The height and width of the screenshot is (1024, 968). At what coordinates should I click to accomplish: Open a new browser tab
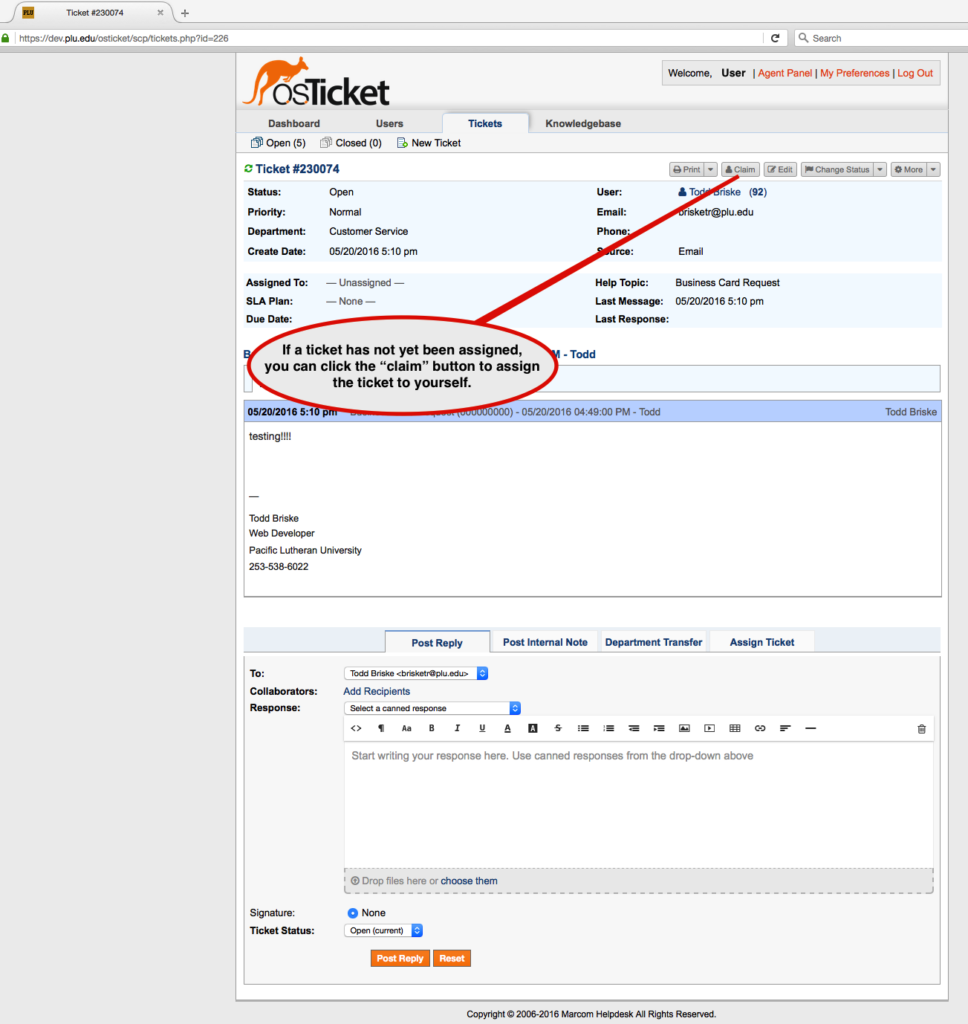185,12
